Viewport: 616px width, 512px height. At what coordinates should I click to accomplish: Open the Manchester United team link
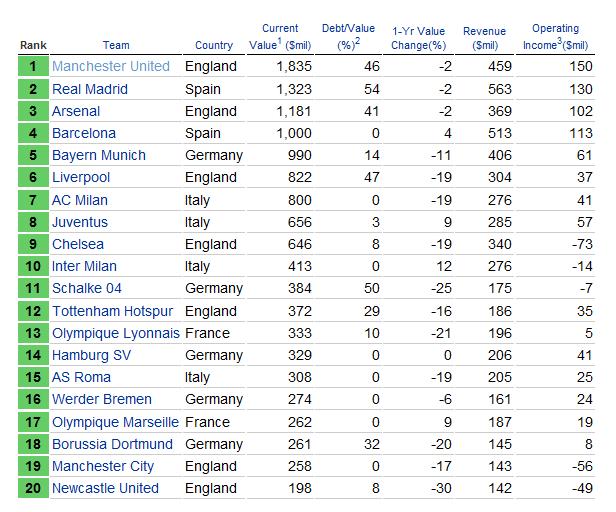click(x=111, y=66)
